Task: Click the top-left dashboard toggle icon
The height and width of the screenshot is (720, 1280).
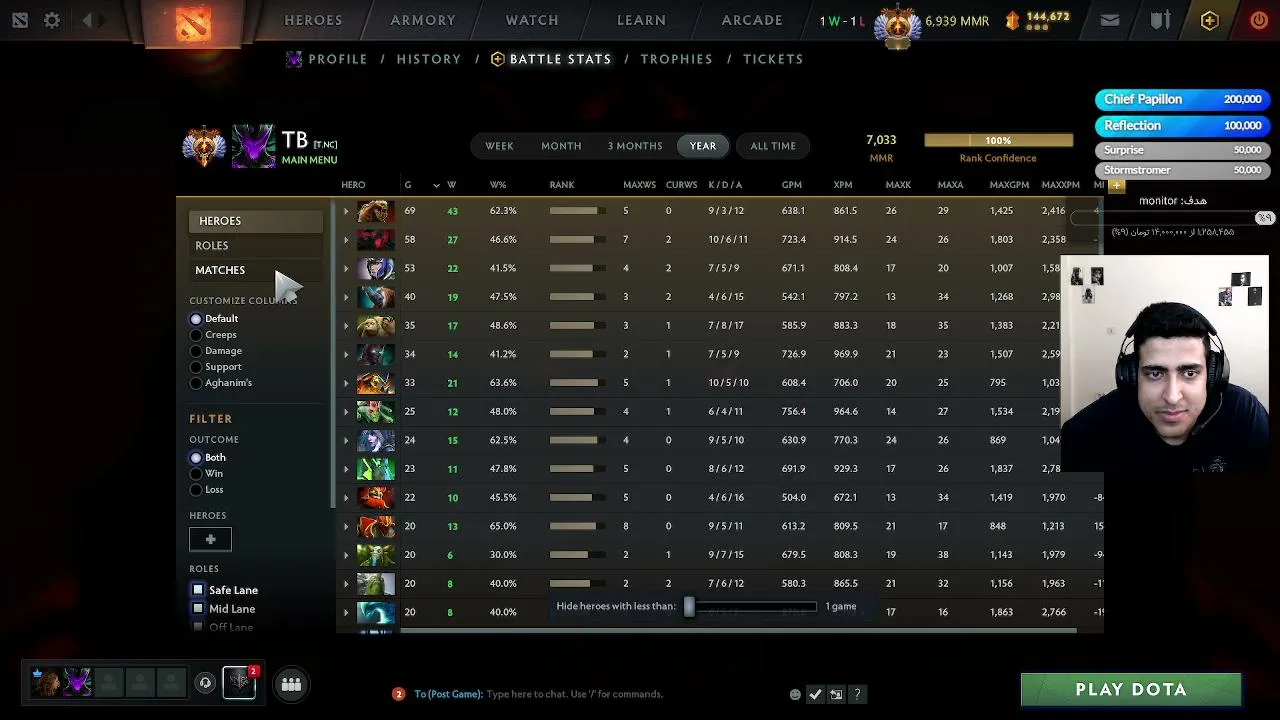Action: point(20,20)
